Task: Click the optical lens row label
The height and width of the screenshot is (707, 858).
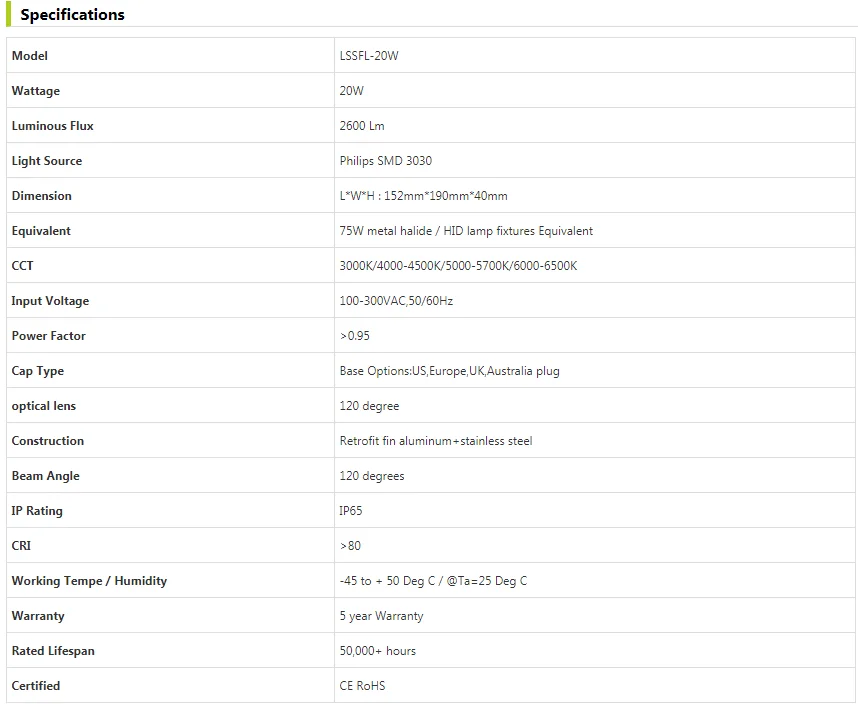Action: (x=44, y=406)
